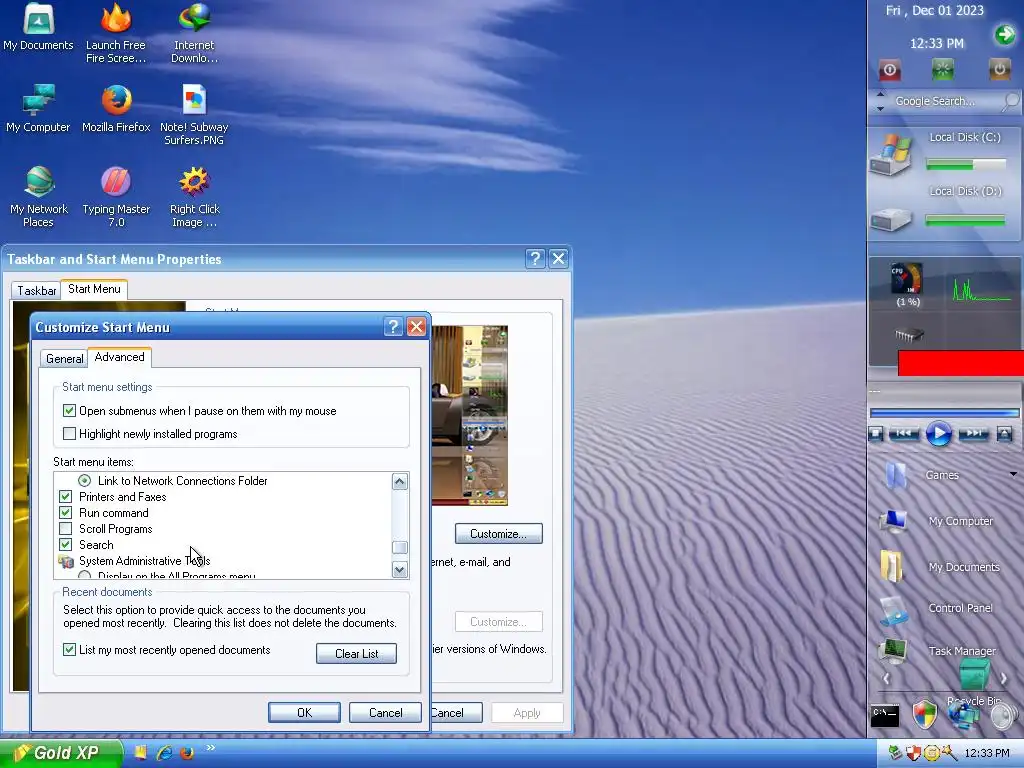Click the CPU meter gauge icon
Image resolution: width=1024 pixels, height=768 pixels.
907,279
